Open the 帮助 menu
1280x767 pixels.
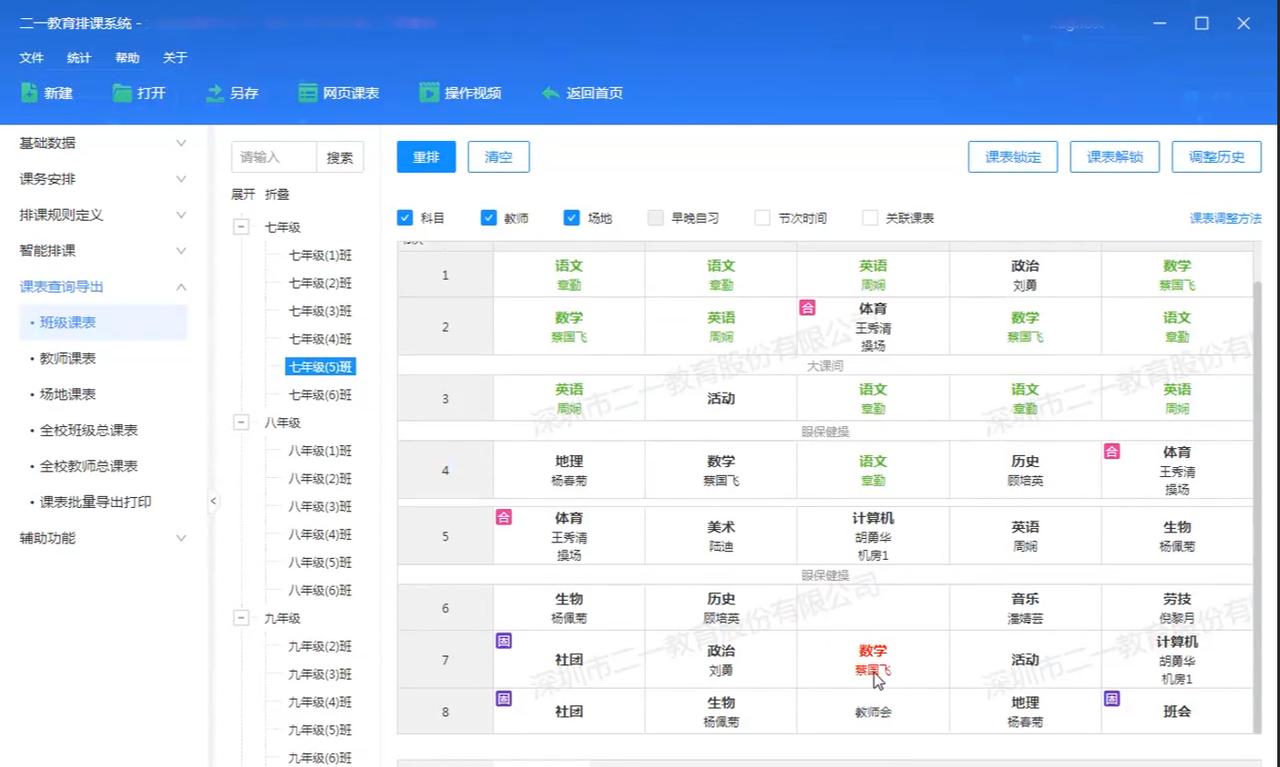[x=127, y=58]
